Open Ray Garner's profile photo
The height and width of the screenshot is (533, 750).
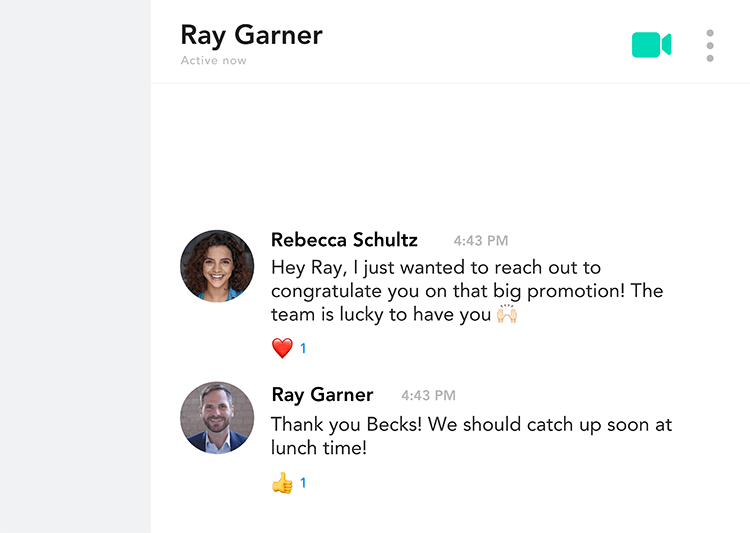217,418
